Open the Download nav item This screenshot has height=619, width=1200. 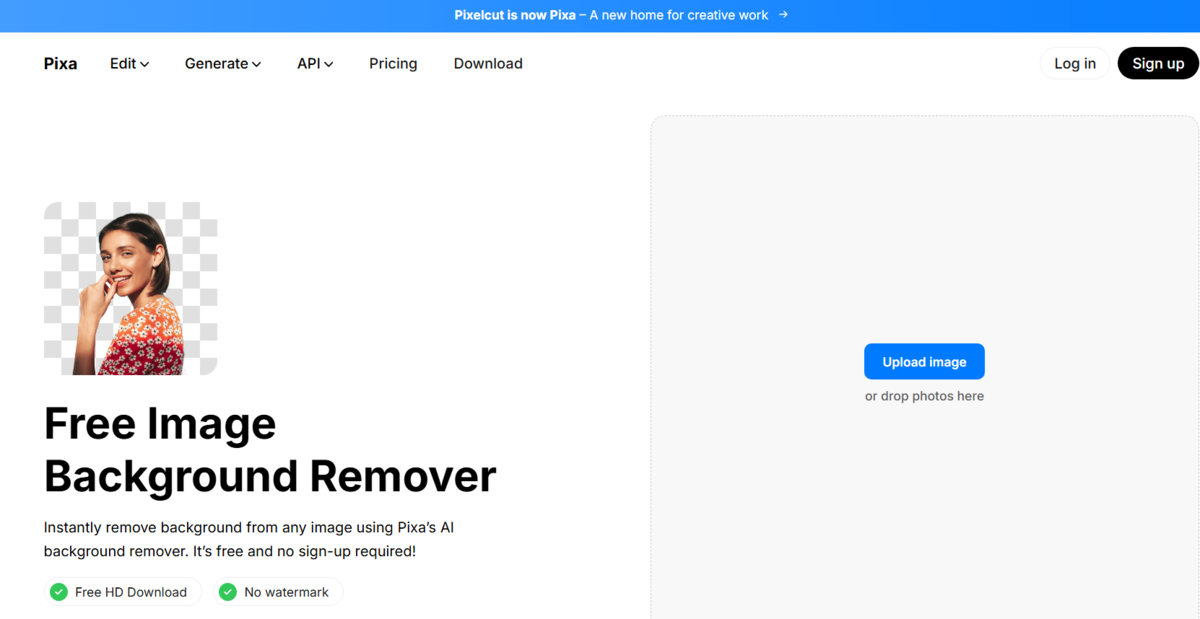488,63
